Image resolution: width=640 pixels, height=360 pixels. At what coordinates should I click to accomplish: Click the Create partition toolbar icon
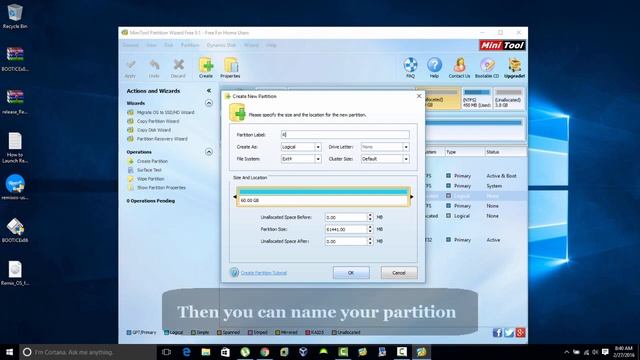pos(206,68)
